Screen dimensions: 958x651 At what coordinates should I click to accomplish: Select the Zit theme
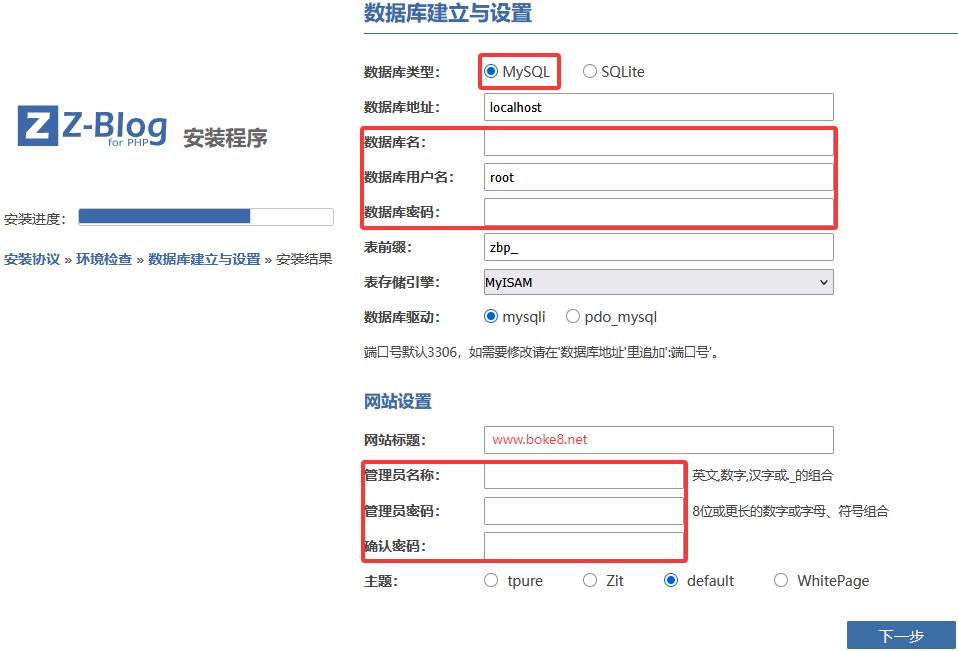click(590, 580)
